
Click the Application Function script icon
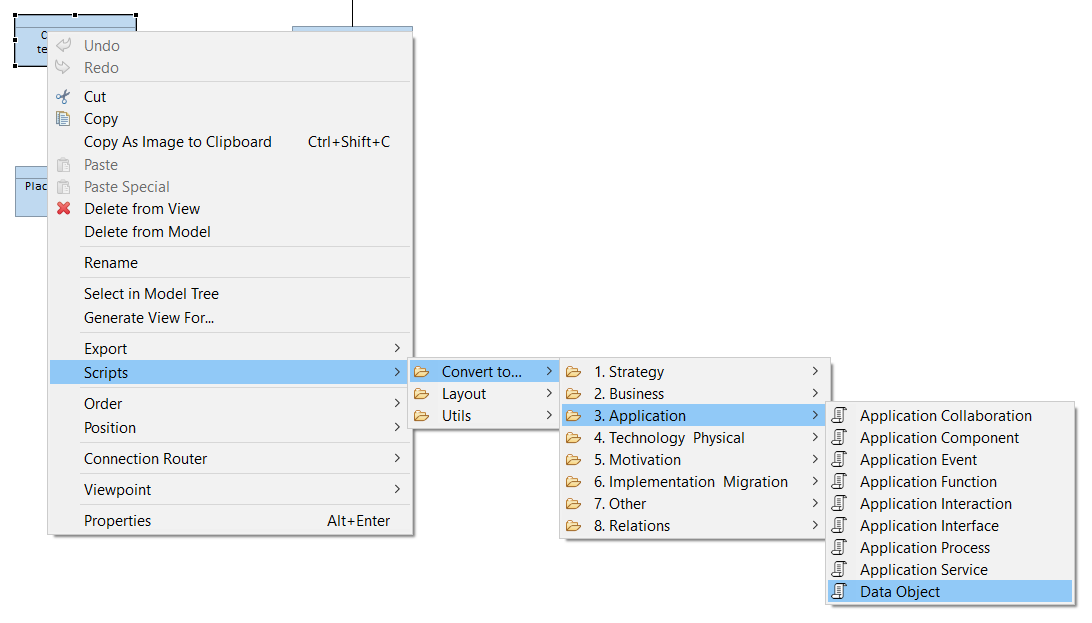[839, 482]
